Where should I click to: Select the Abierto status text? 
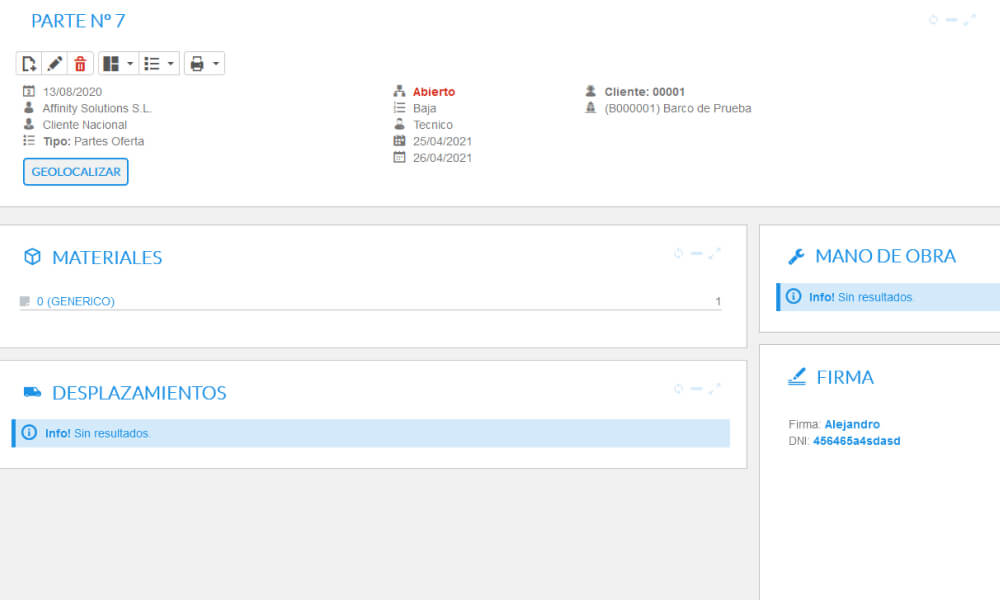tap(434, 92)
